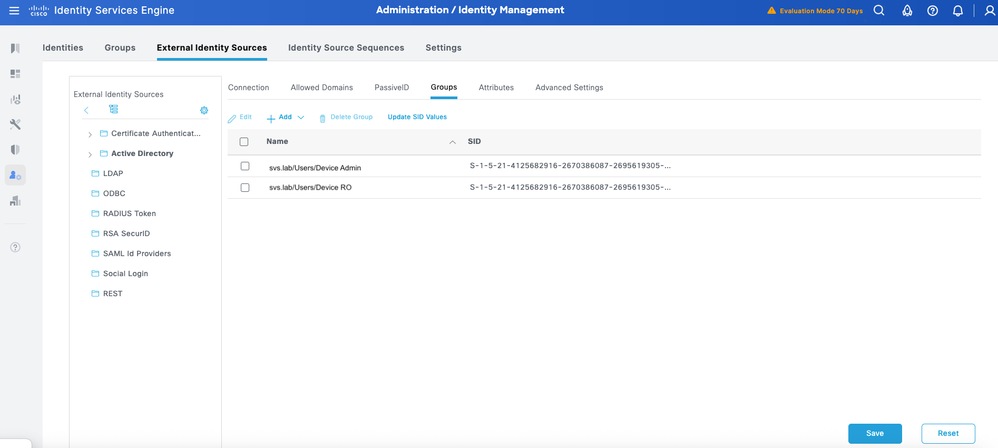
Task: Click the Save button
Action: (x=875, y=433)
